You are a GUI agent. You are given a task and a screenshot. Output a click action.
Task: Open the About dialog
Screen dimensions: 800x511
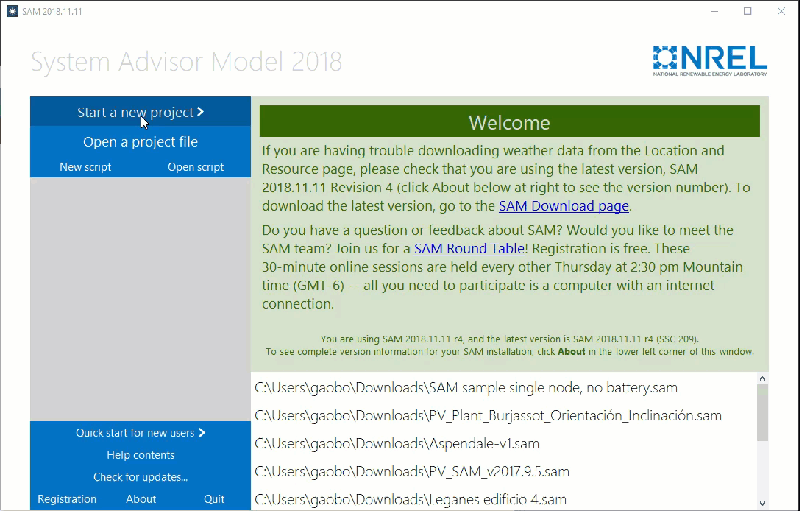(141, 499)
